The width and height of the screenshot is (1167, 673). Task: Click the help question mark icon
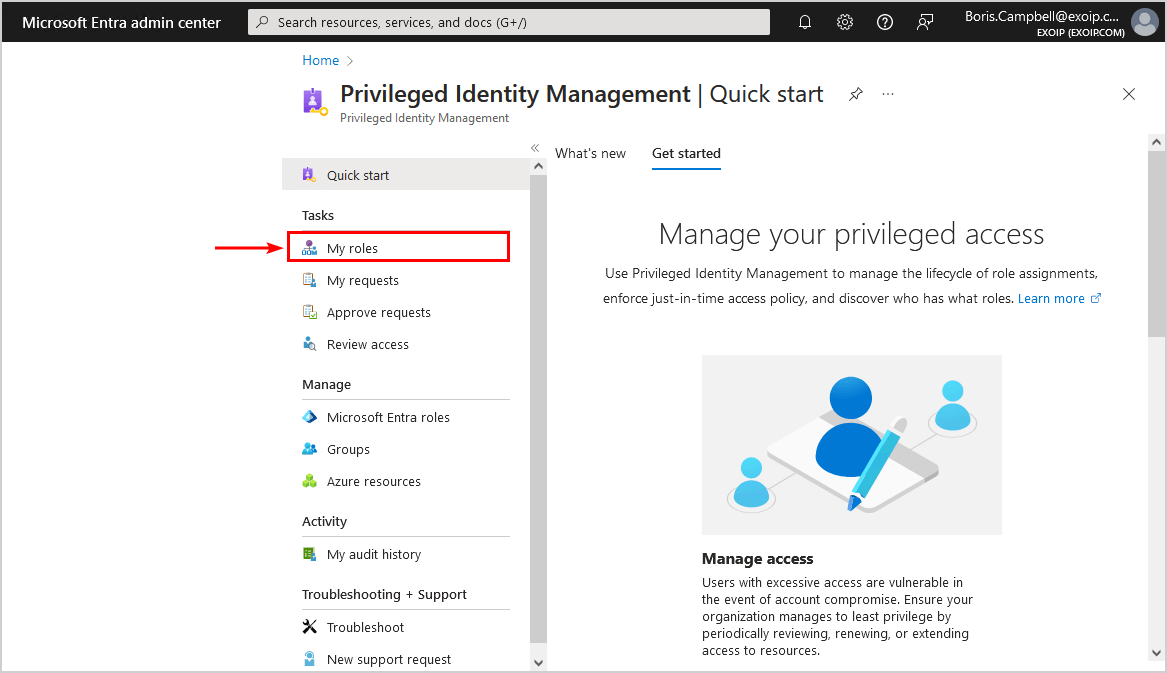884,21
